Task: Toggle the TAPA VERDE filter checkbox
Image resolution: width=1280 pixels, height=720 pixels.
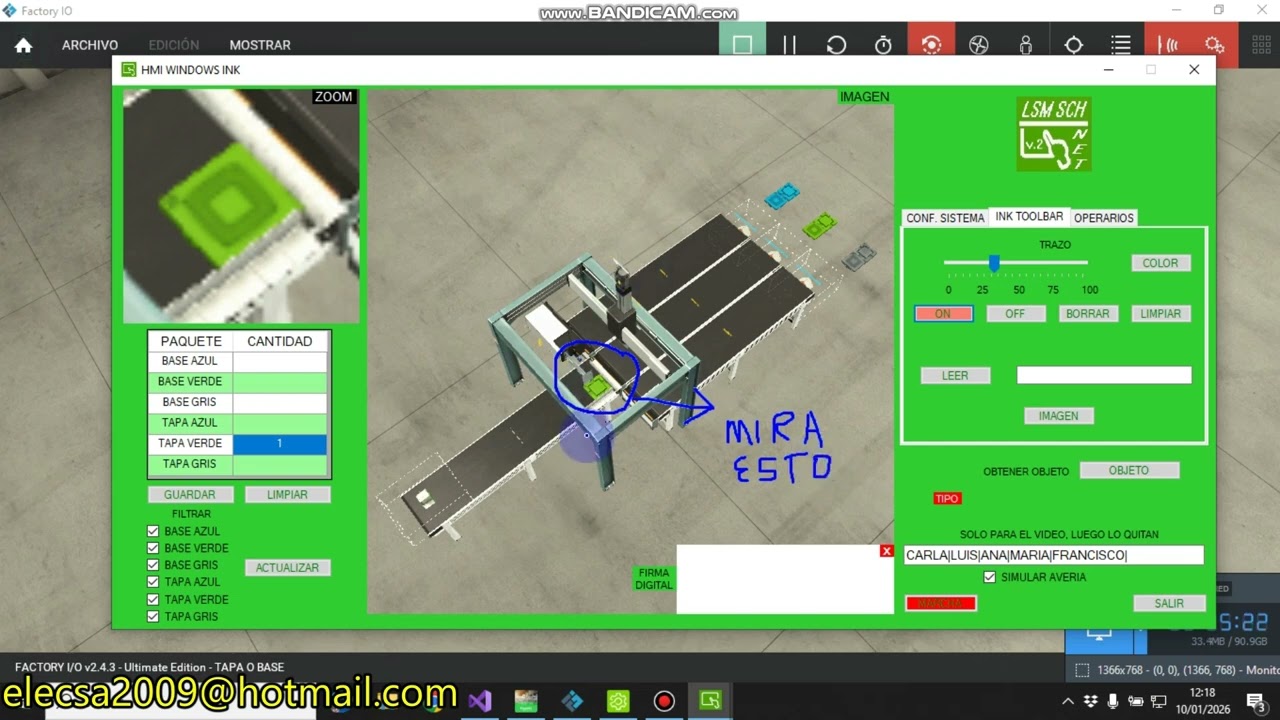Action: click(x=153, y=599)
